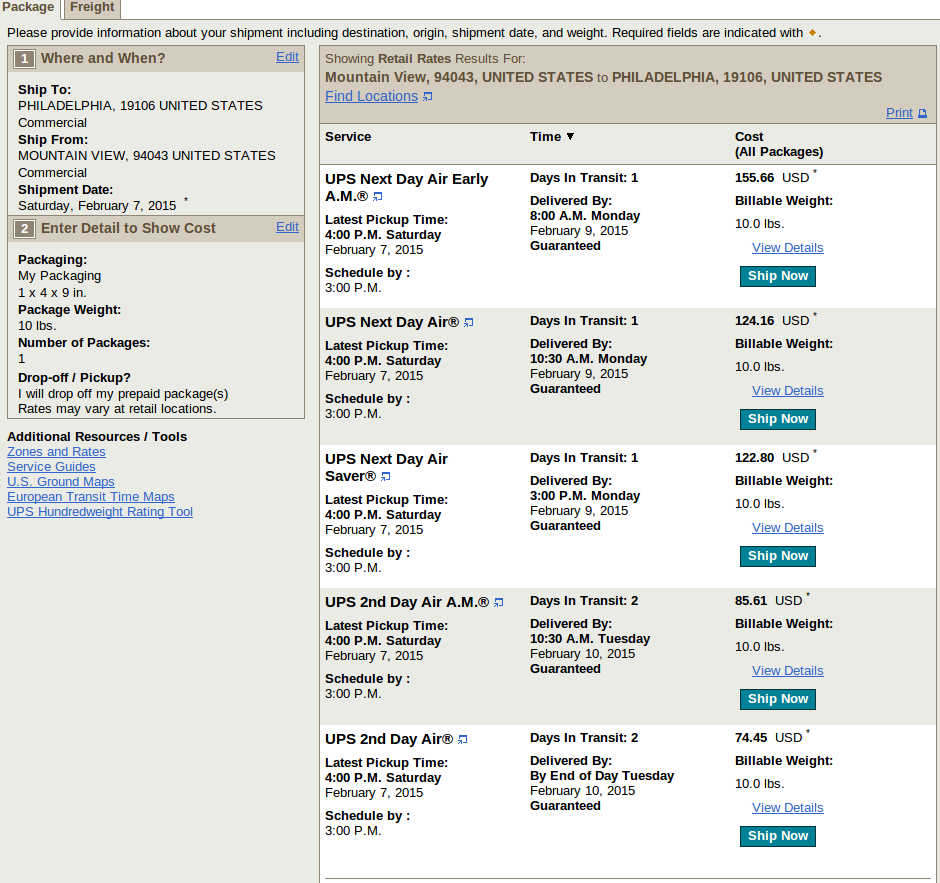Viewport: 940px width, 883px height.
Task: Click the Time column header
Action: coord(546,137)
